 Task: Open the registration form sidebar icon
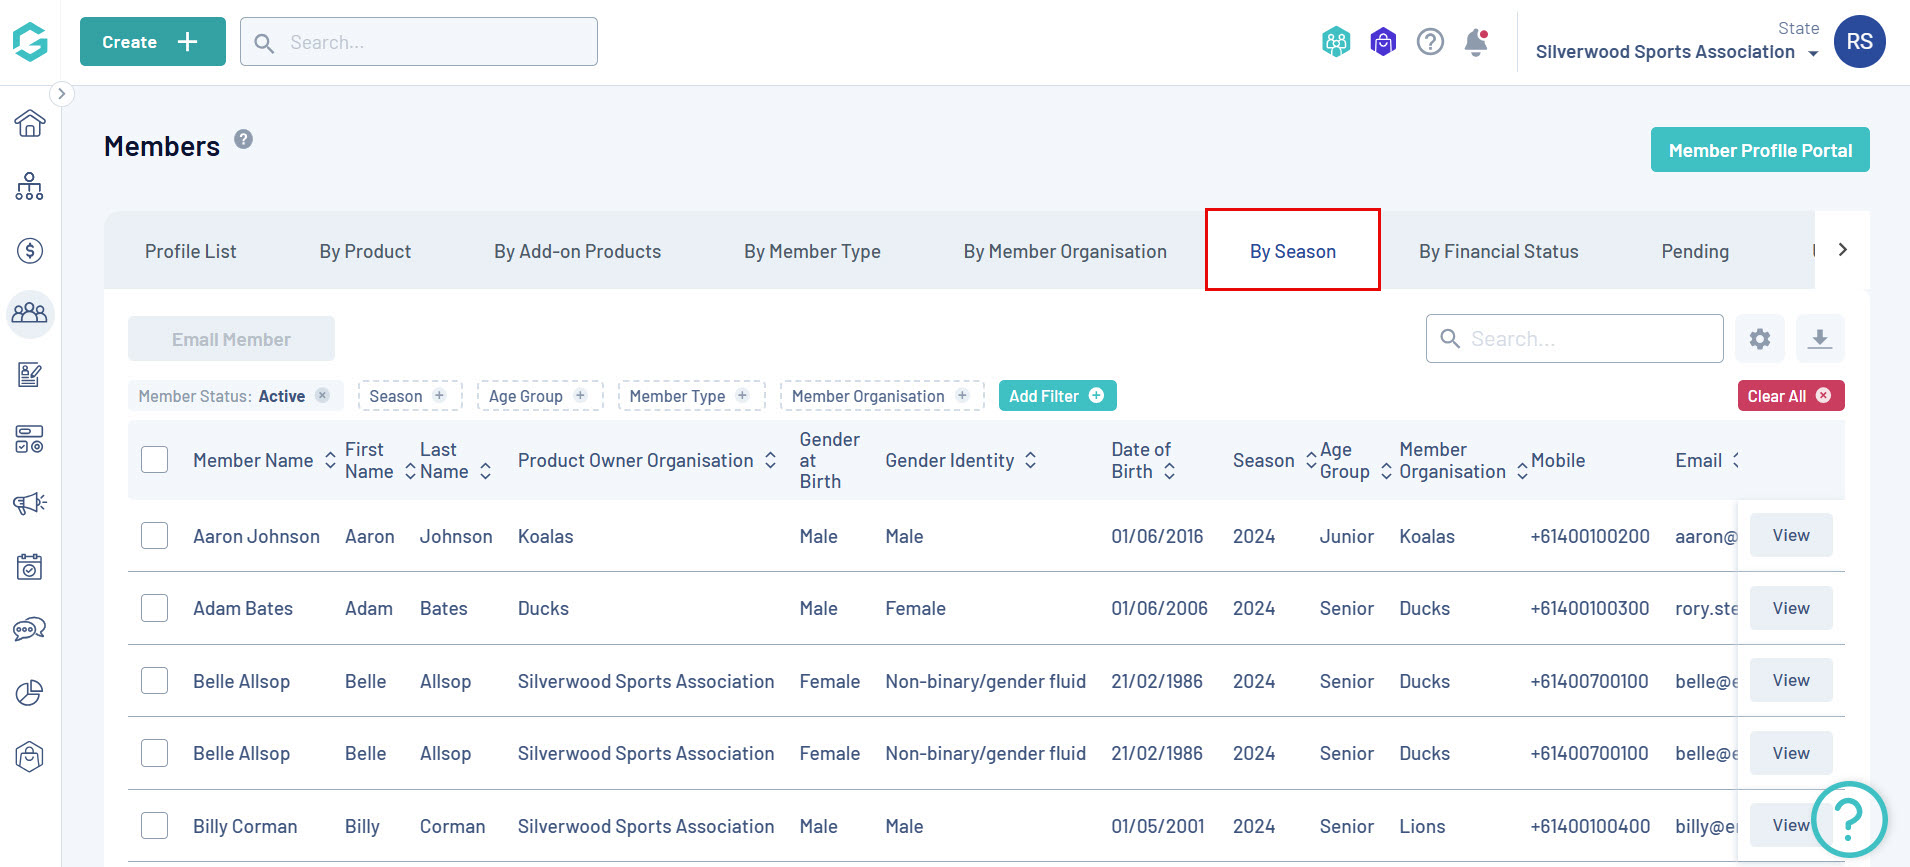[x=30, y=375]
